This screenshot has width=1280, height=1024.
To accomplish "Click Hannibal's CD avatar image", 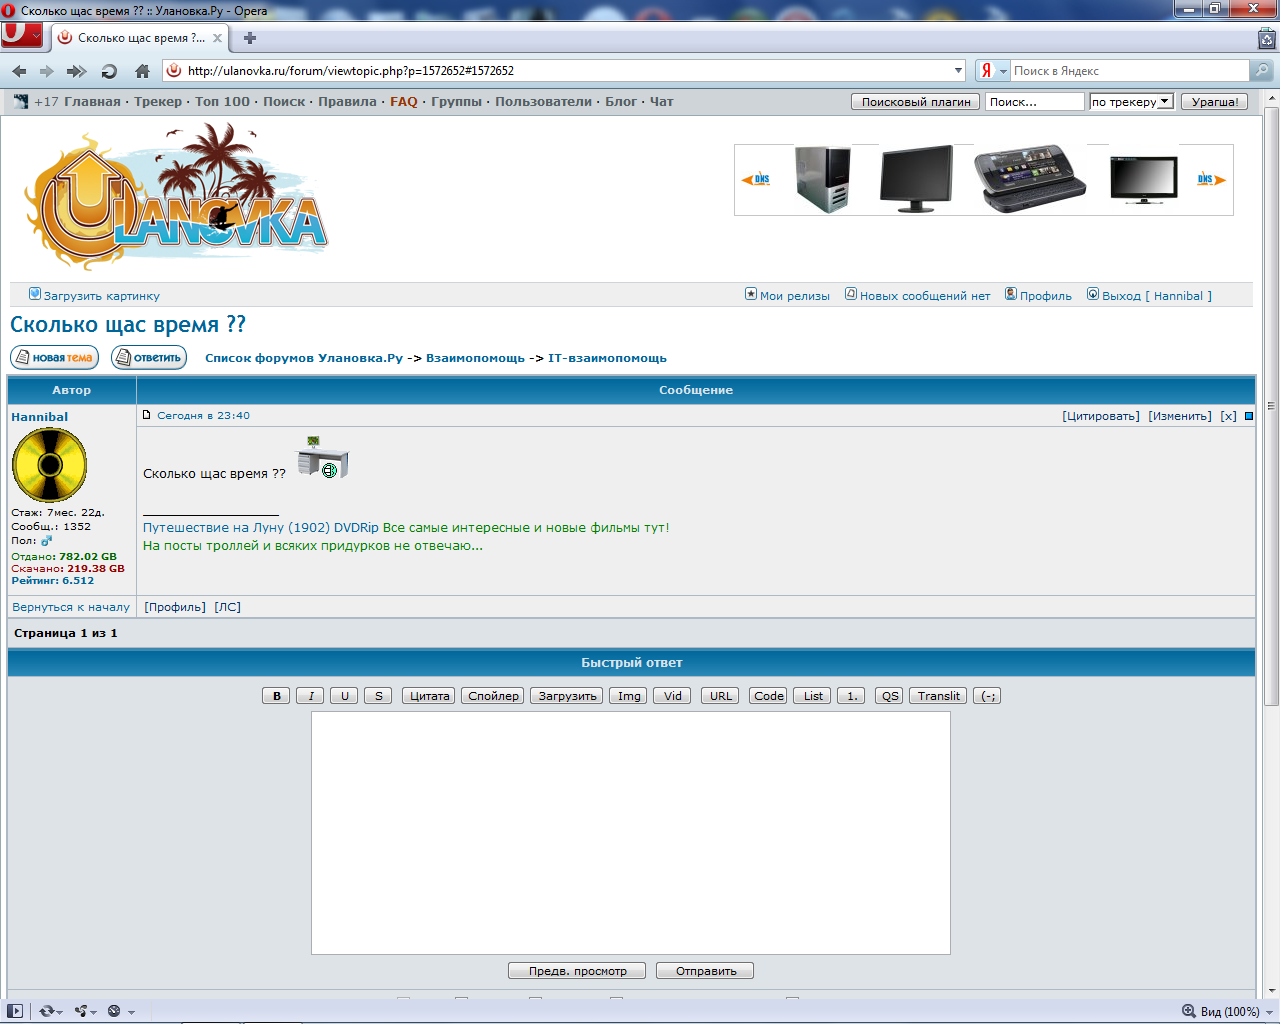I will point(49,464).
